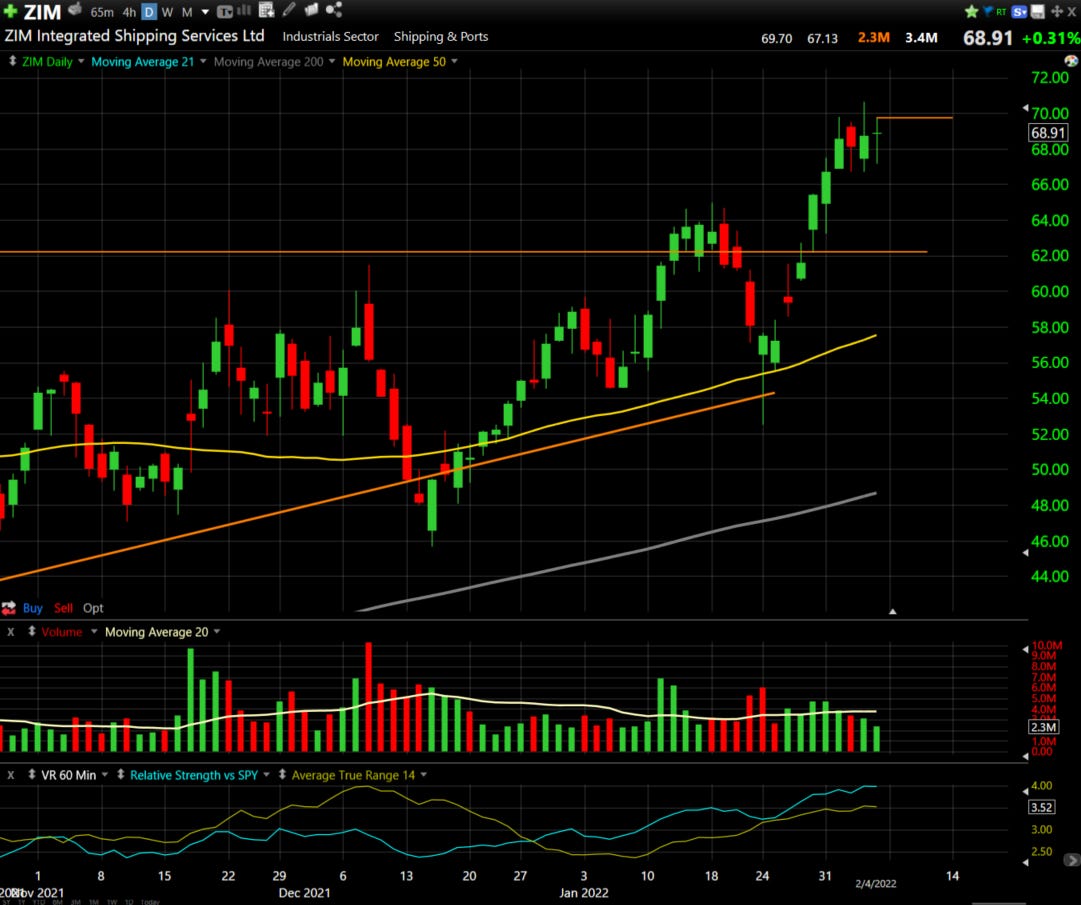Click the Moving Average 21 label
The image size is (1081, 905).
pos(143,61)
